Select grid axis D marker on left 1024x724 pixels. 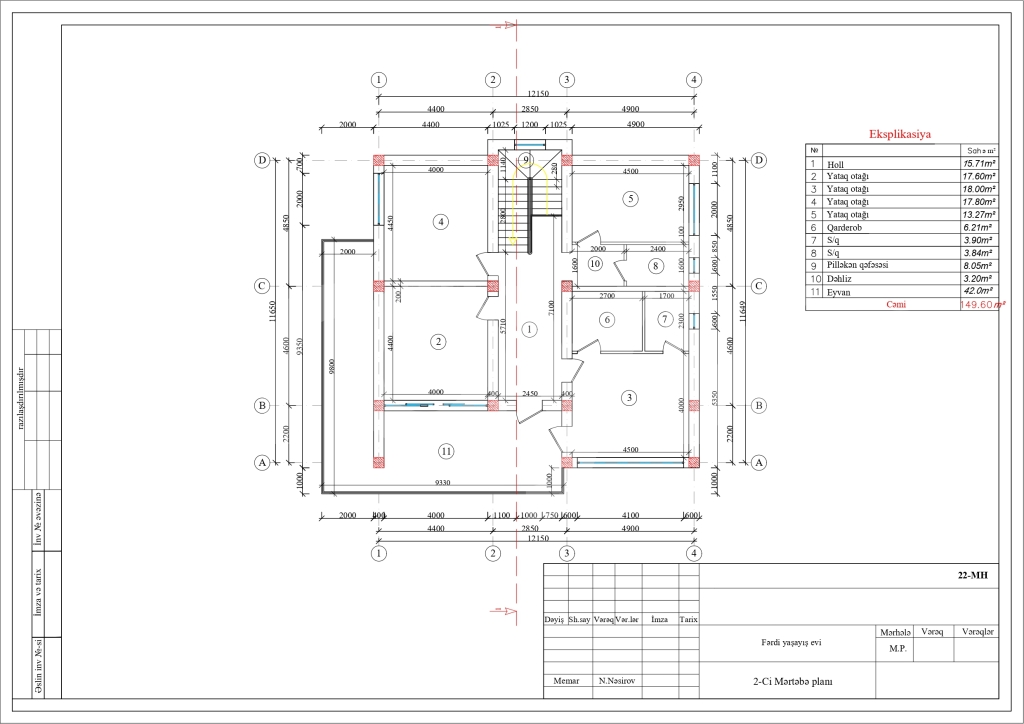(x=262, y=160)
